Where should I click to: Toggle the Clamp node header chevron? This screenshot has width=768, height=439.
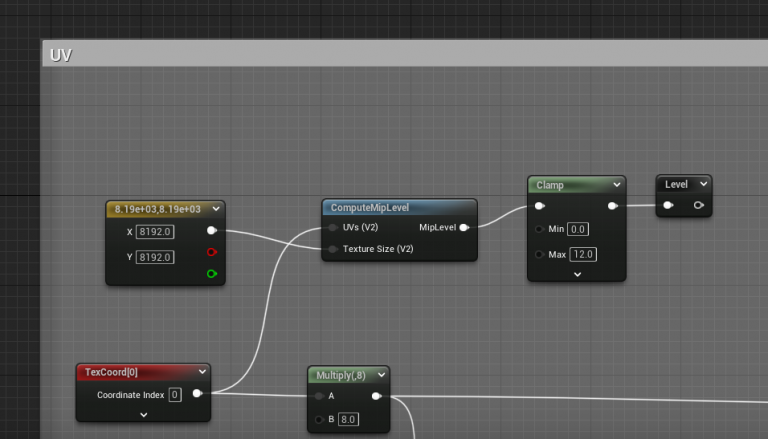pos(617,185)
